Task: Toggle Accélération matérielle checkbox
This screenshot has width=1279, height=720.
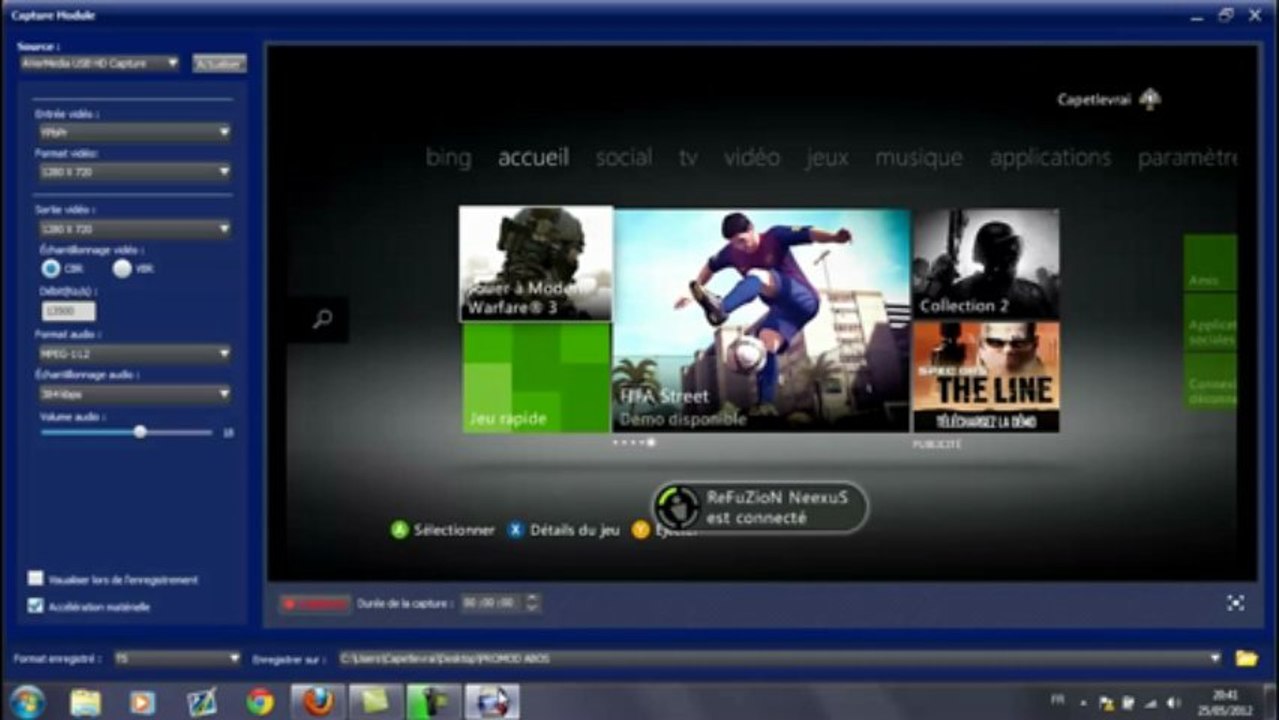Action: (36, 606)
